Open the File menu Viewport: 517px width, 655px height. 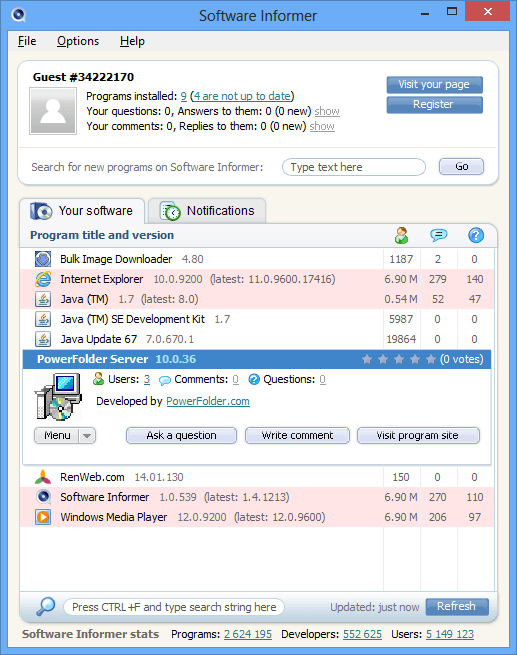pos(27,41)
